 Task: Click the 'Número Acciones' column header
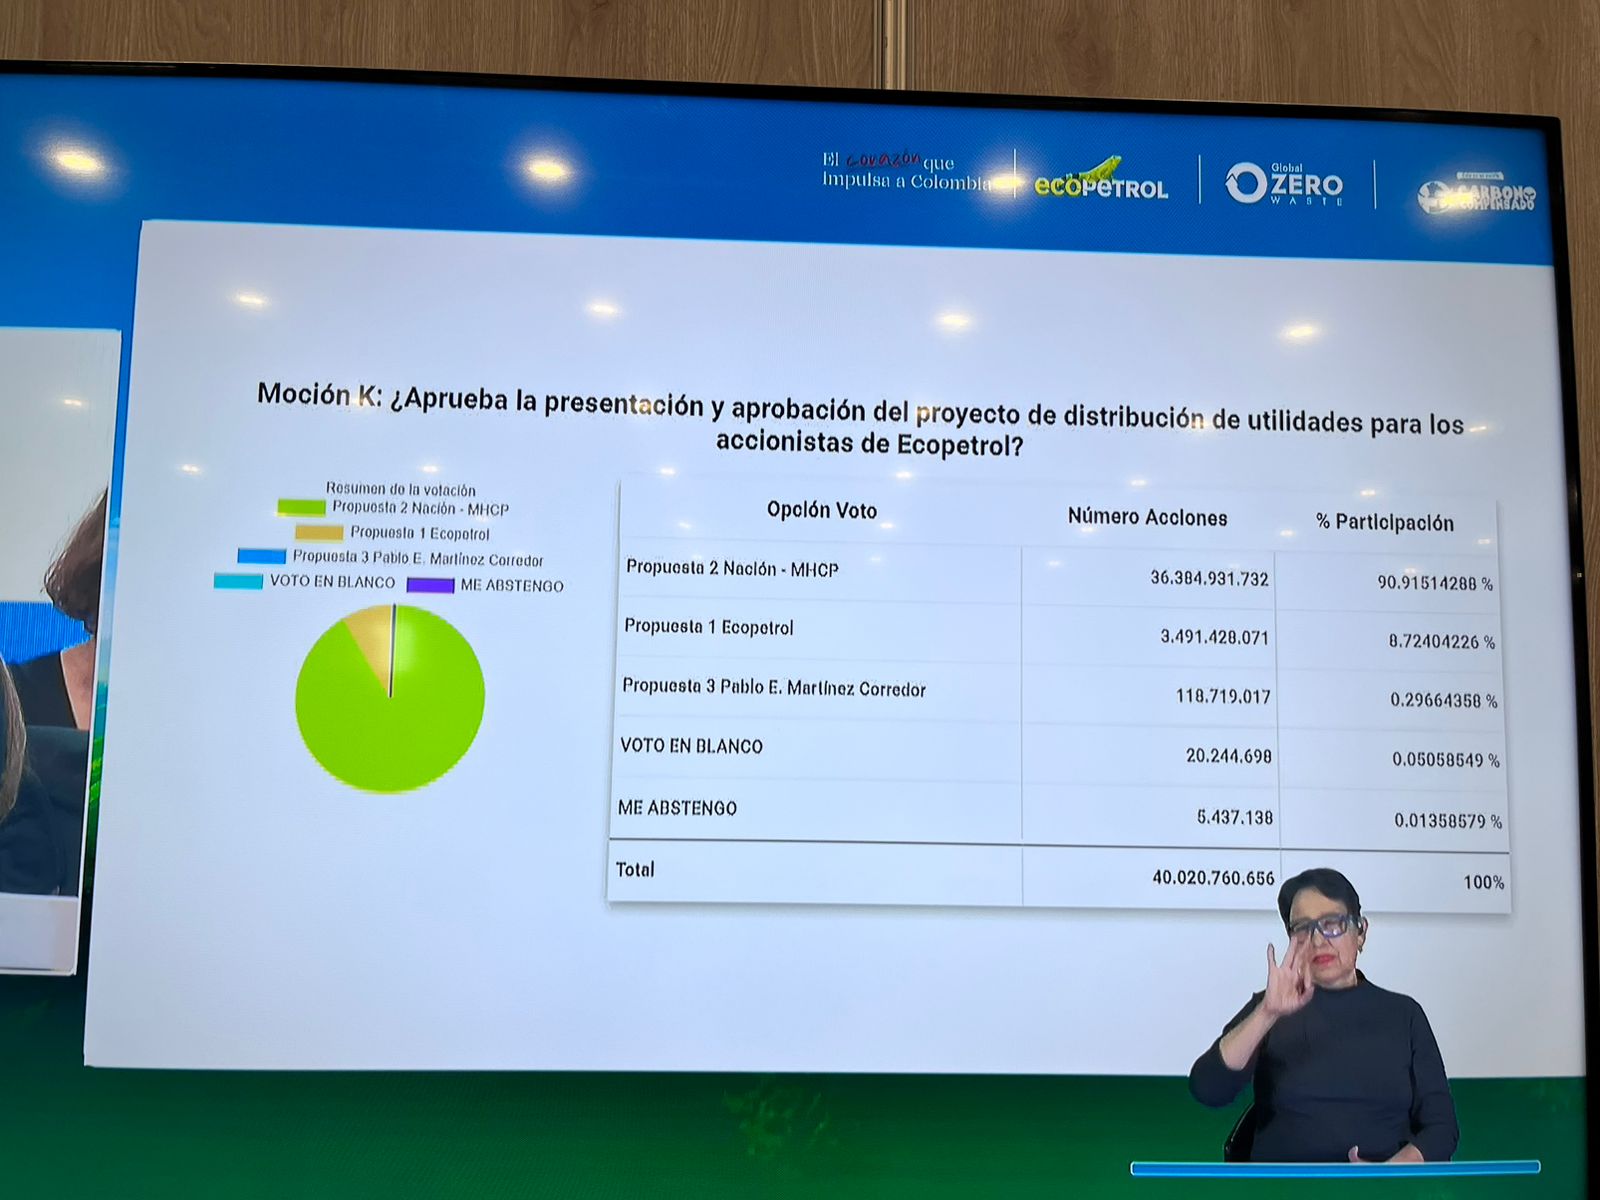1147,517
